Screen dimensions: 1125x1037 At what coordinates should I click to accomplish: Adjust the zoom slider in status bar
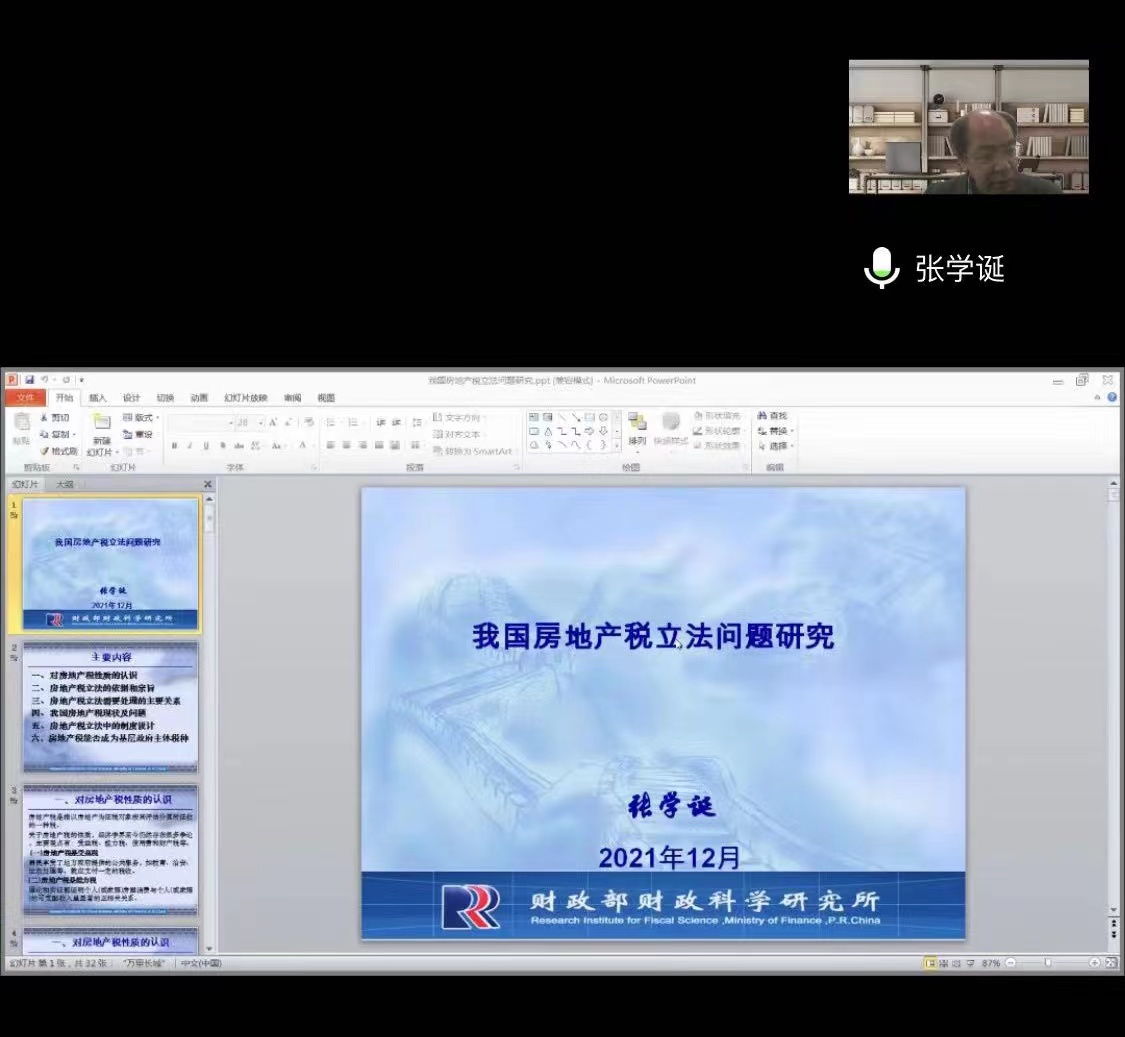pyautogui.click(x=1047, y=962)
